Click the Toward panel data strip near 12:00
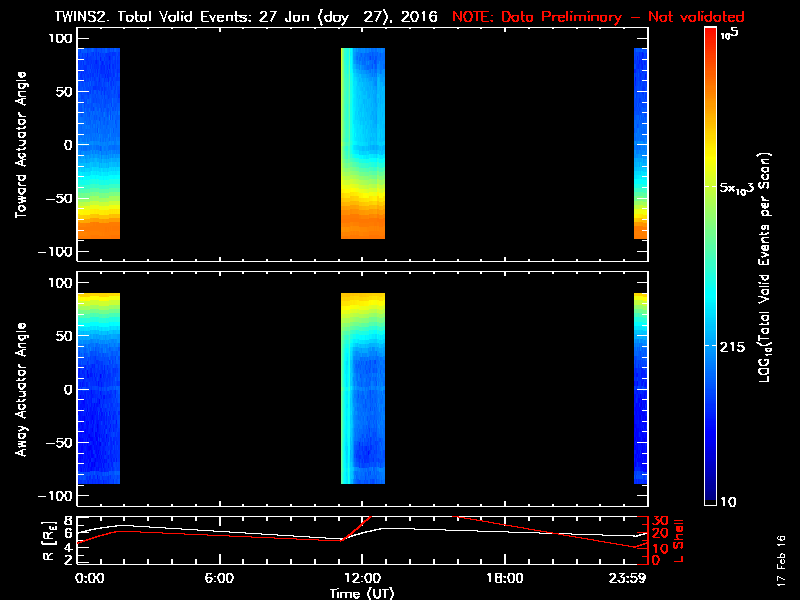The height and width of the screenshot is (600, 800). (x=363, y=143)
